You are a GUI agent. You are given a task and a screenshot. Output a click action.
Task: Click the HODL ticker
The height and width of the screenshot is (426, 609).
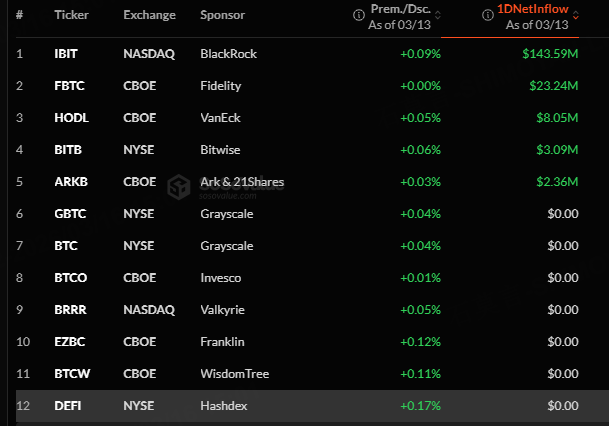click(x=71, y=118)
